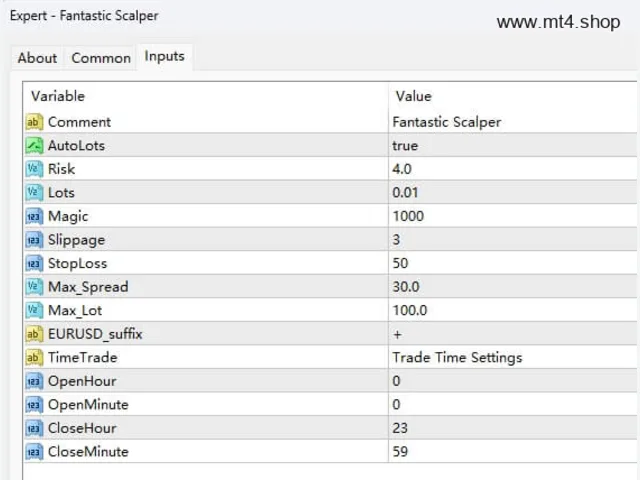Click the integer icon next to Slippage
This screenshot has width=640, height=480.
point(34,240)
